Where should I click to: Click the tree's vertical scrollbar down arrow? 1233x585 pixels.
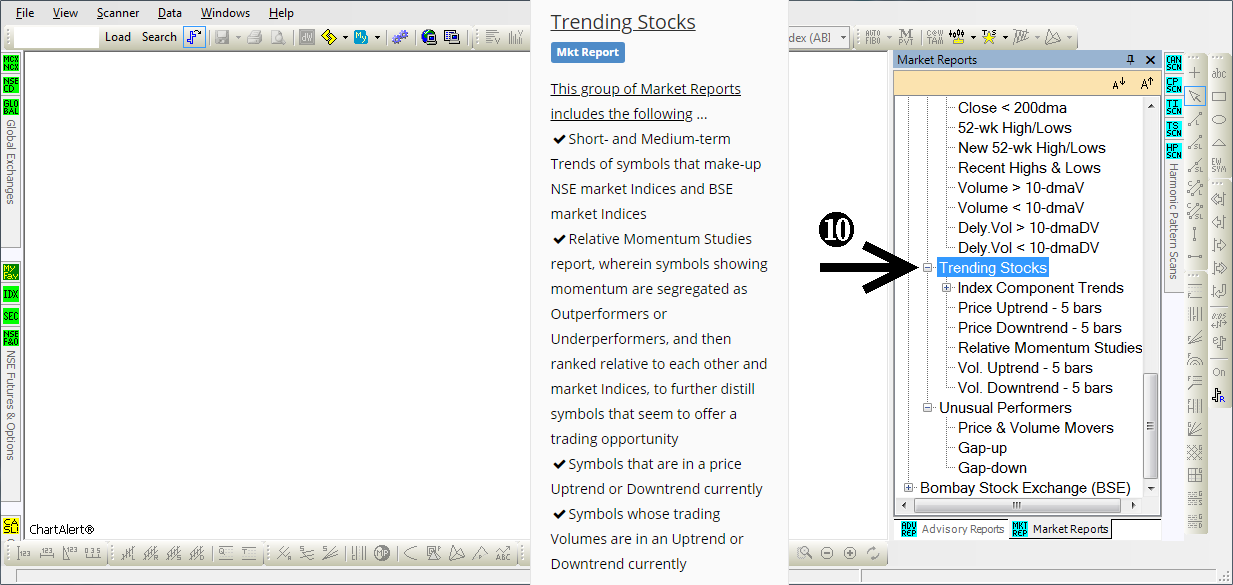(1151, 489)
